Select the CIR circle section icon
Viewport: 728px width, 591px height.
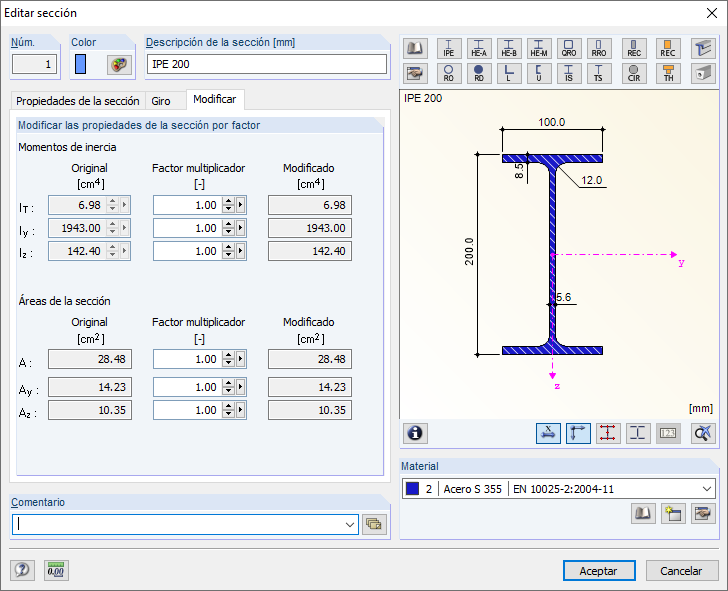click(634, 73)
